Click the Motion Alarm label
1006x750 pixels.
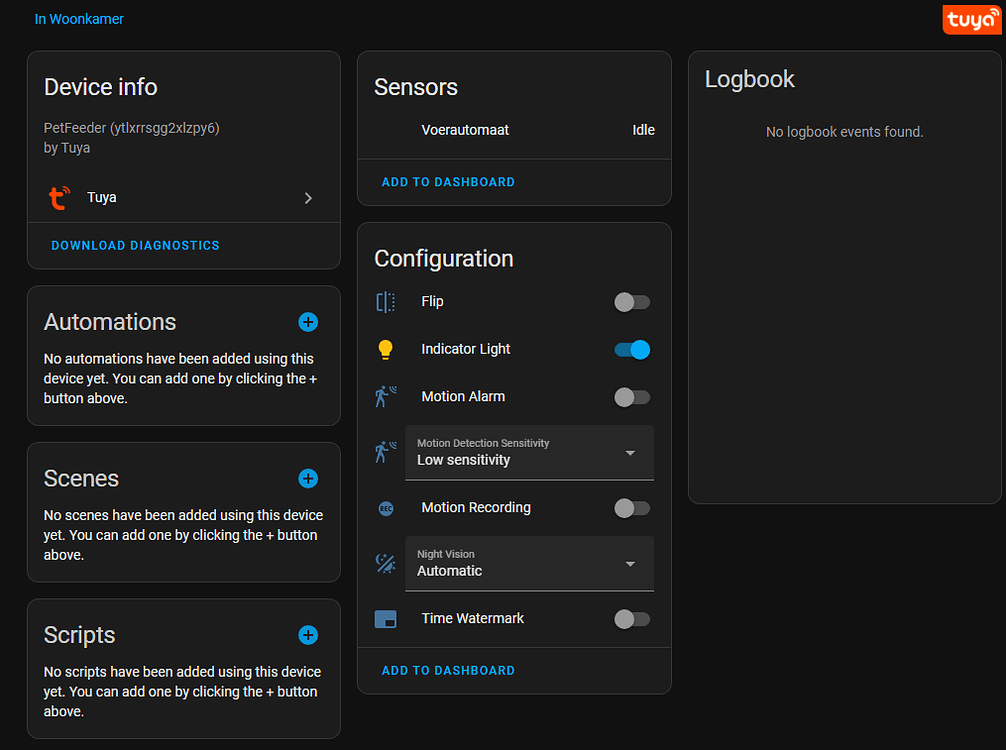pos(463,396)
